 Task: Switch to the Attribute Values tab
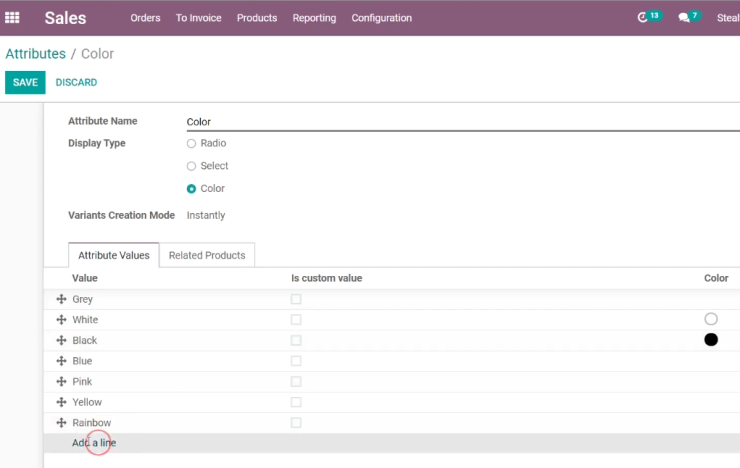pyautogui.click(x=114, y=255)
